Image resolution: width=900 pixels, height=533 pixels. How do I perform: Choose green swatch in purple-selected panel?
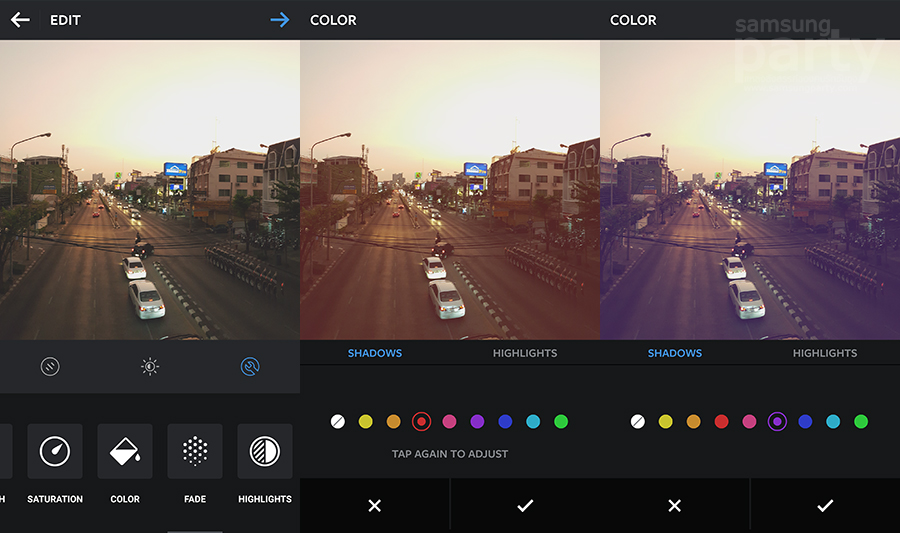(x=861, y=422)
